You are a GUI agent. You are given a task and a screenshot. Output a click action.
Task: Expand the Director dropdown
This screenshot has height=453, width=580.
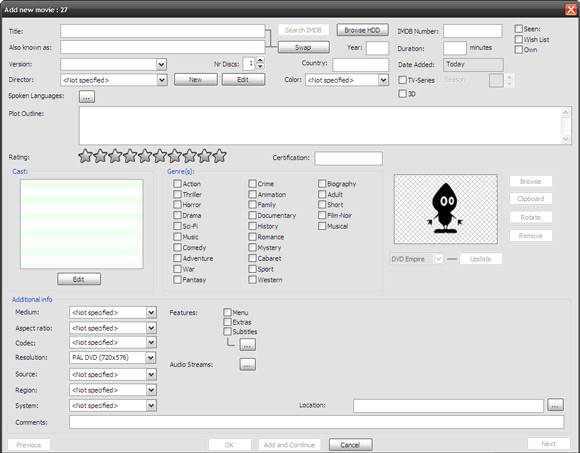pyautogui.click(x=162, y=80)
